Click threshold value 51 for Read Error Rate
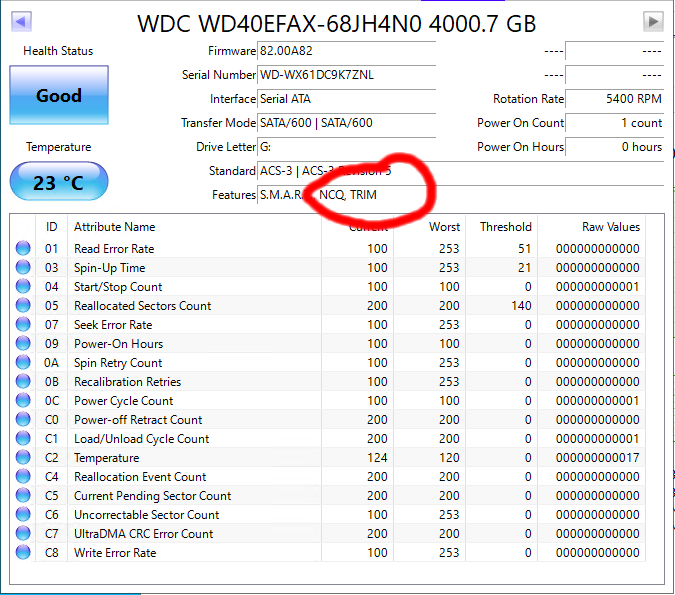The image size is (675, 595). coord(524,249)
